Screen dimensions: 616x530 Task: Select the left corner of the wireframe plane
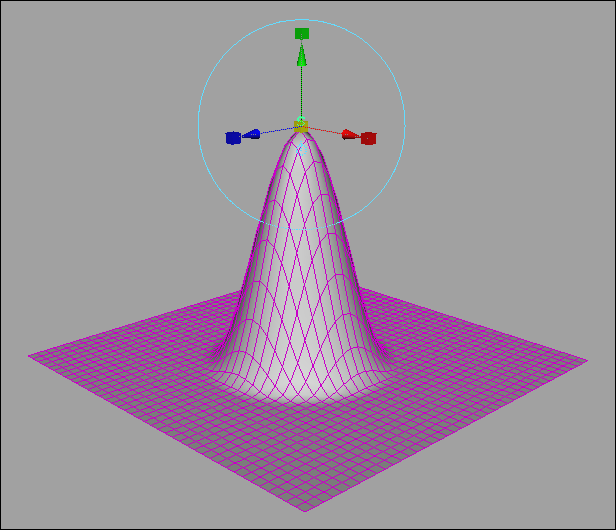pyautogui.click(x=30, y=356)
